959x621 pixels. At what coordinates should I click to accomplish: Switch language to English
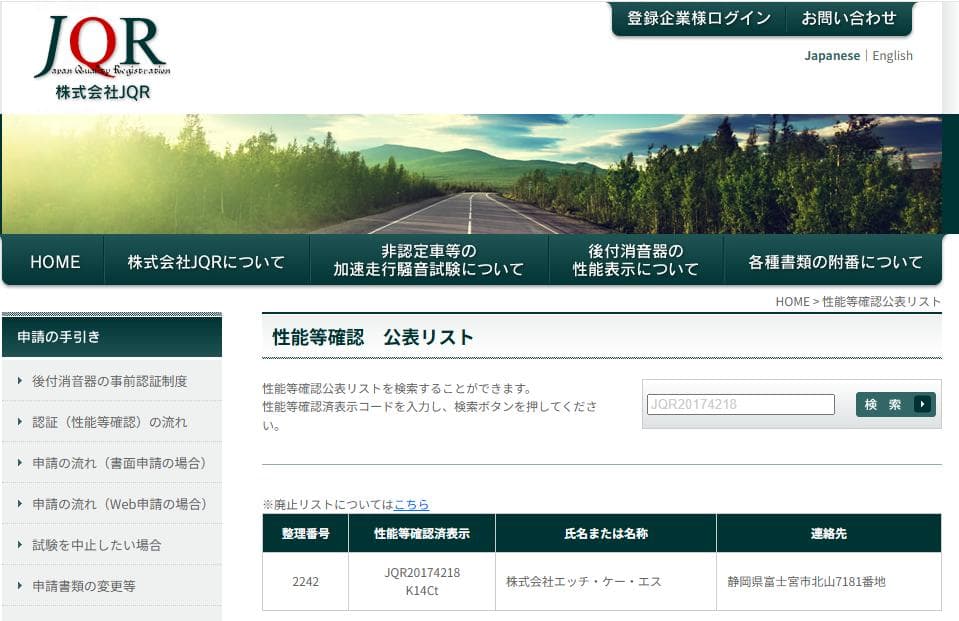(892, 56)
